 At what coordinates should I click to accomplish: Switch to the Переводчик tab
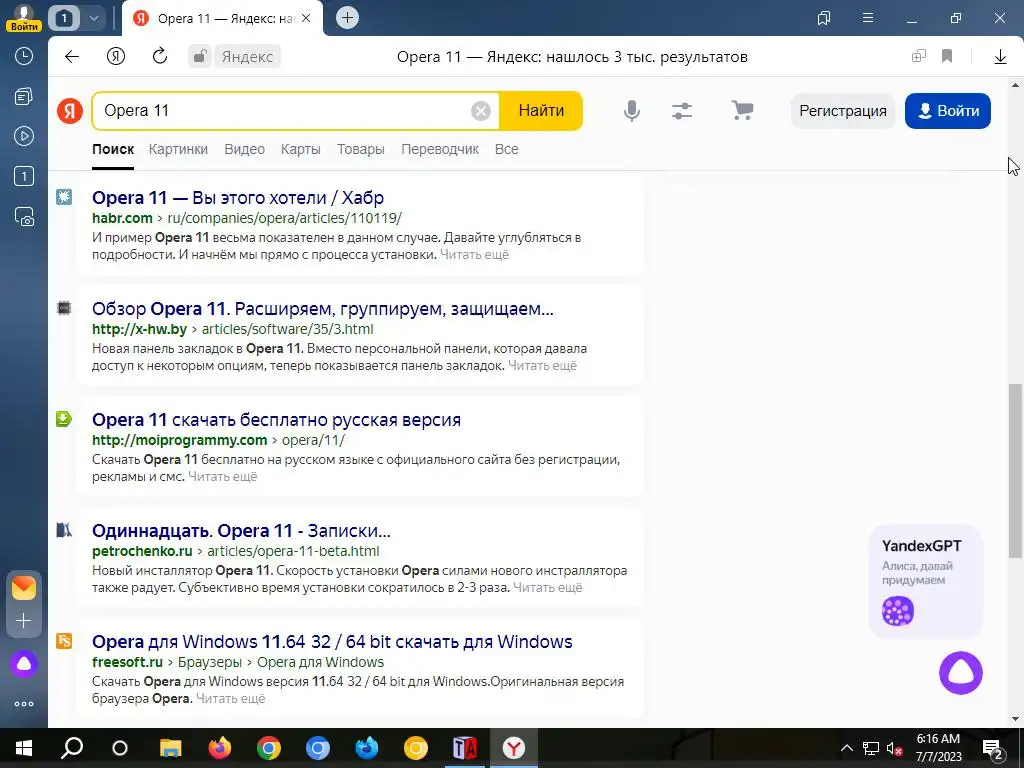[440, 150]
